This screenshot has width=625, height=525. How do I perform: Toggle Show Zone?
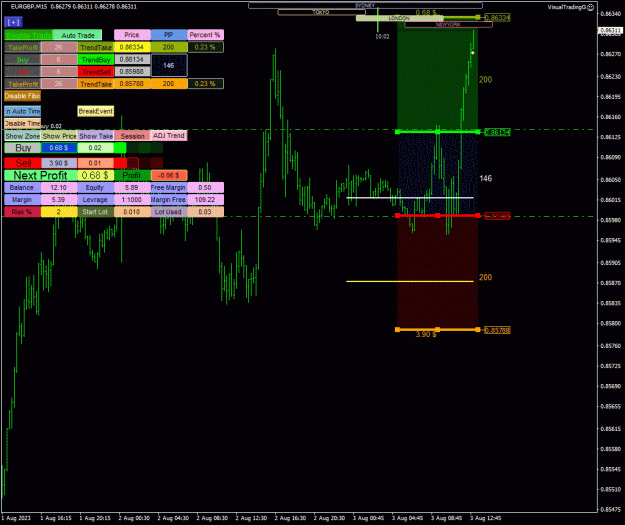[22, 136]
